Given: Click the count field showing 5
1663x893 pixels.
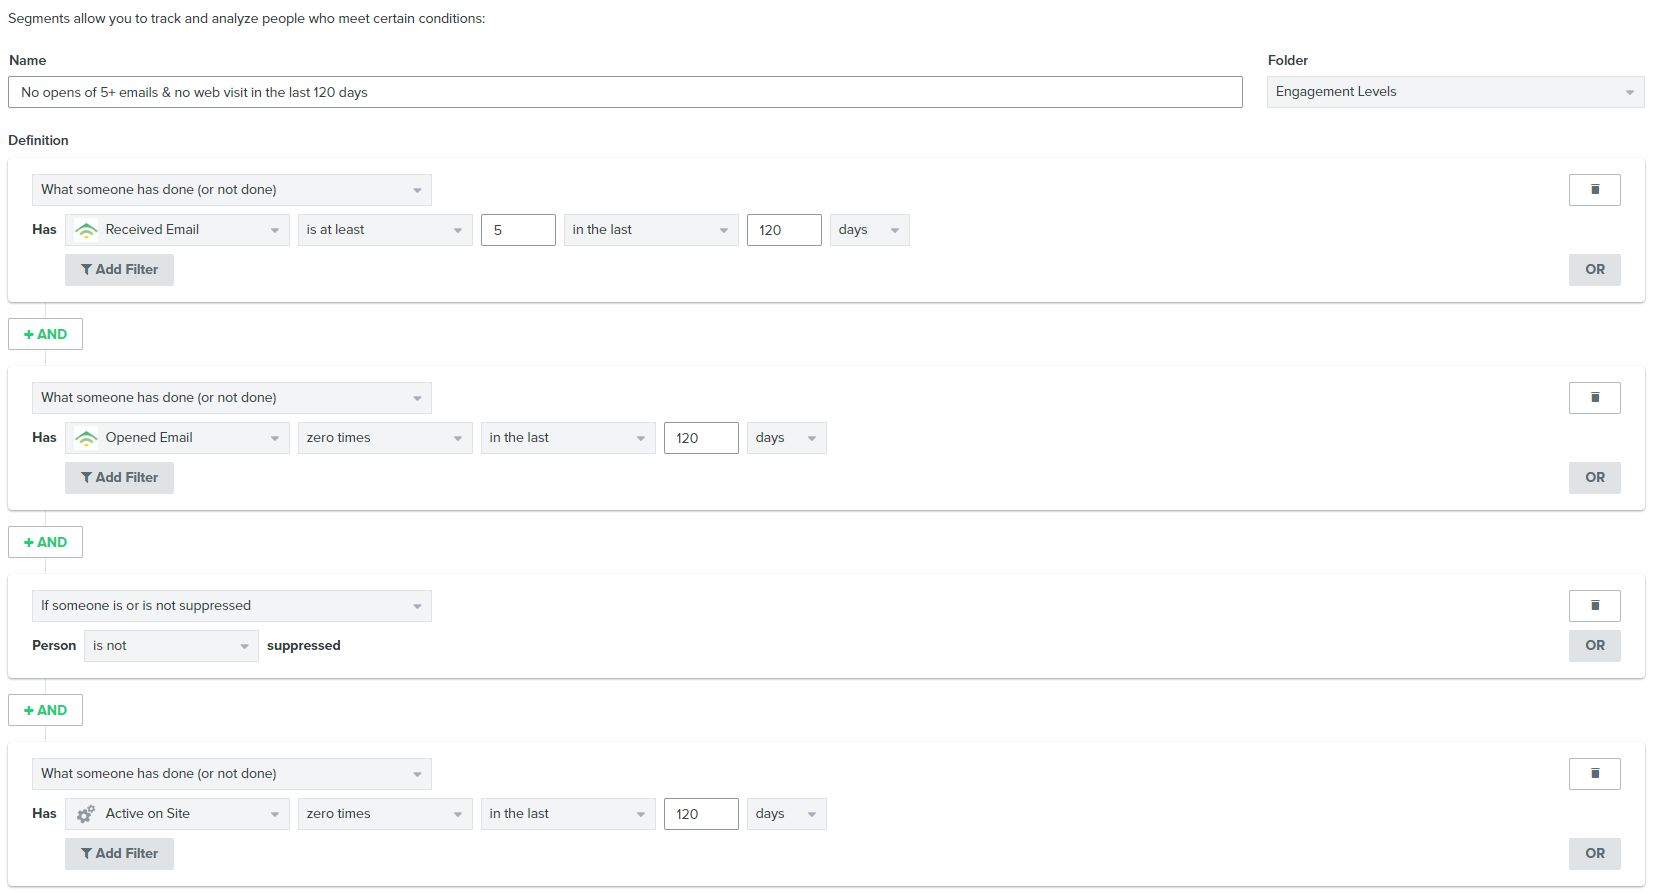Looking at the screenshot, I should pyautogui.click(x=518, y=230).
